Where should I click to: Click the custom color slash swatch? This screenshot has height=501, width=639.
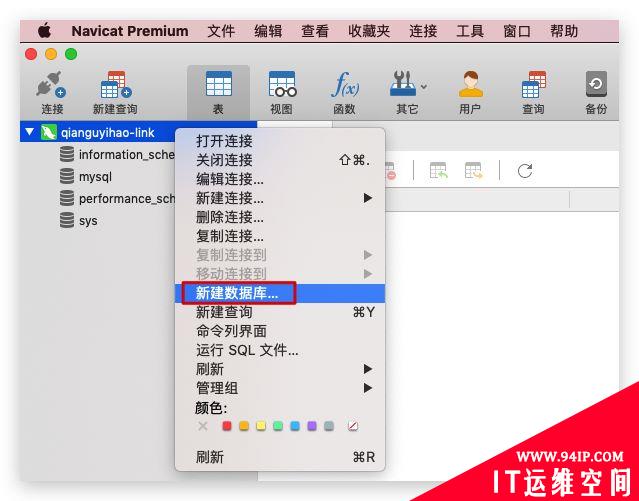coord(353,426)
